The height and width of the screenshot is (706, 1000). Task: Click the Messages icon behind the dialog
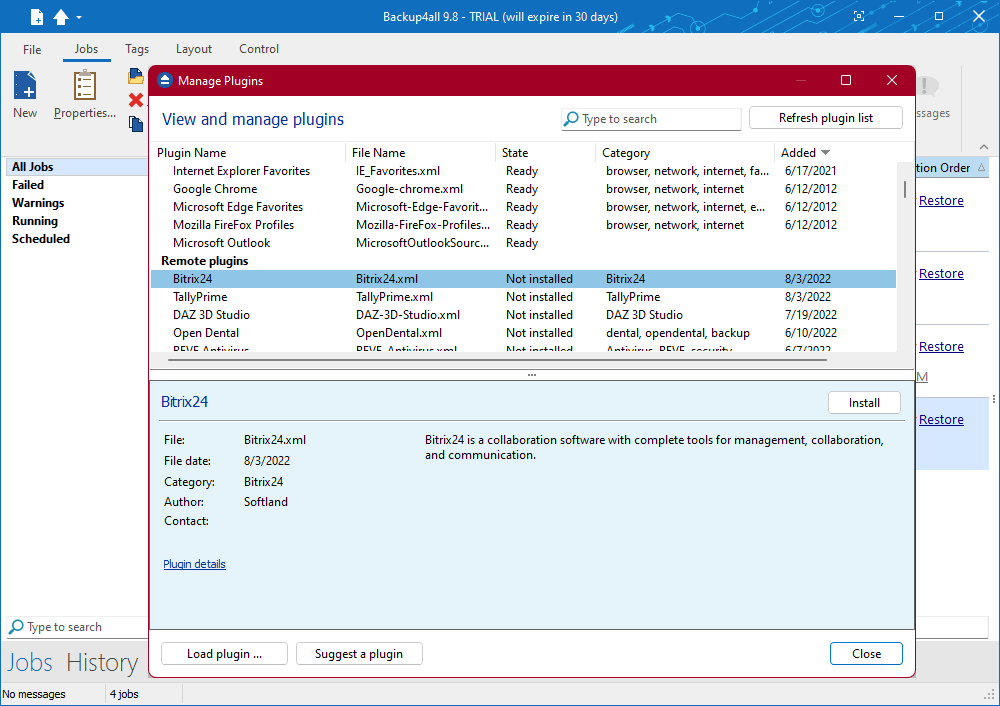pos(928,85)
